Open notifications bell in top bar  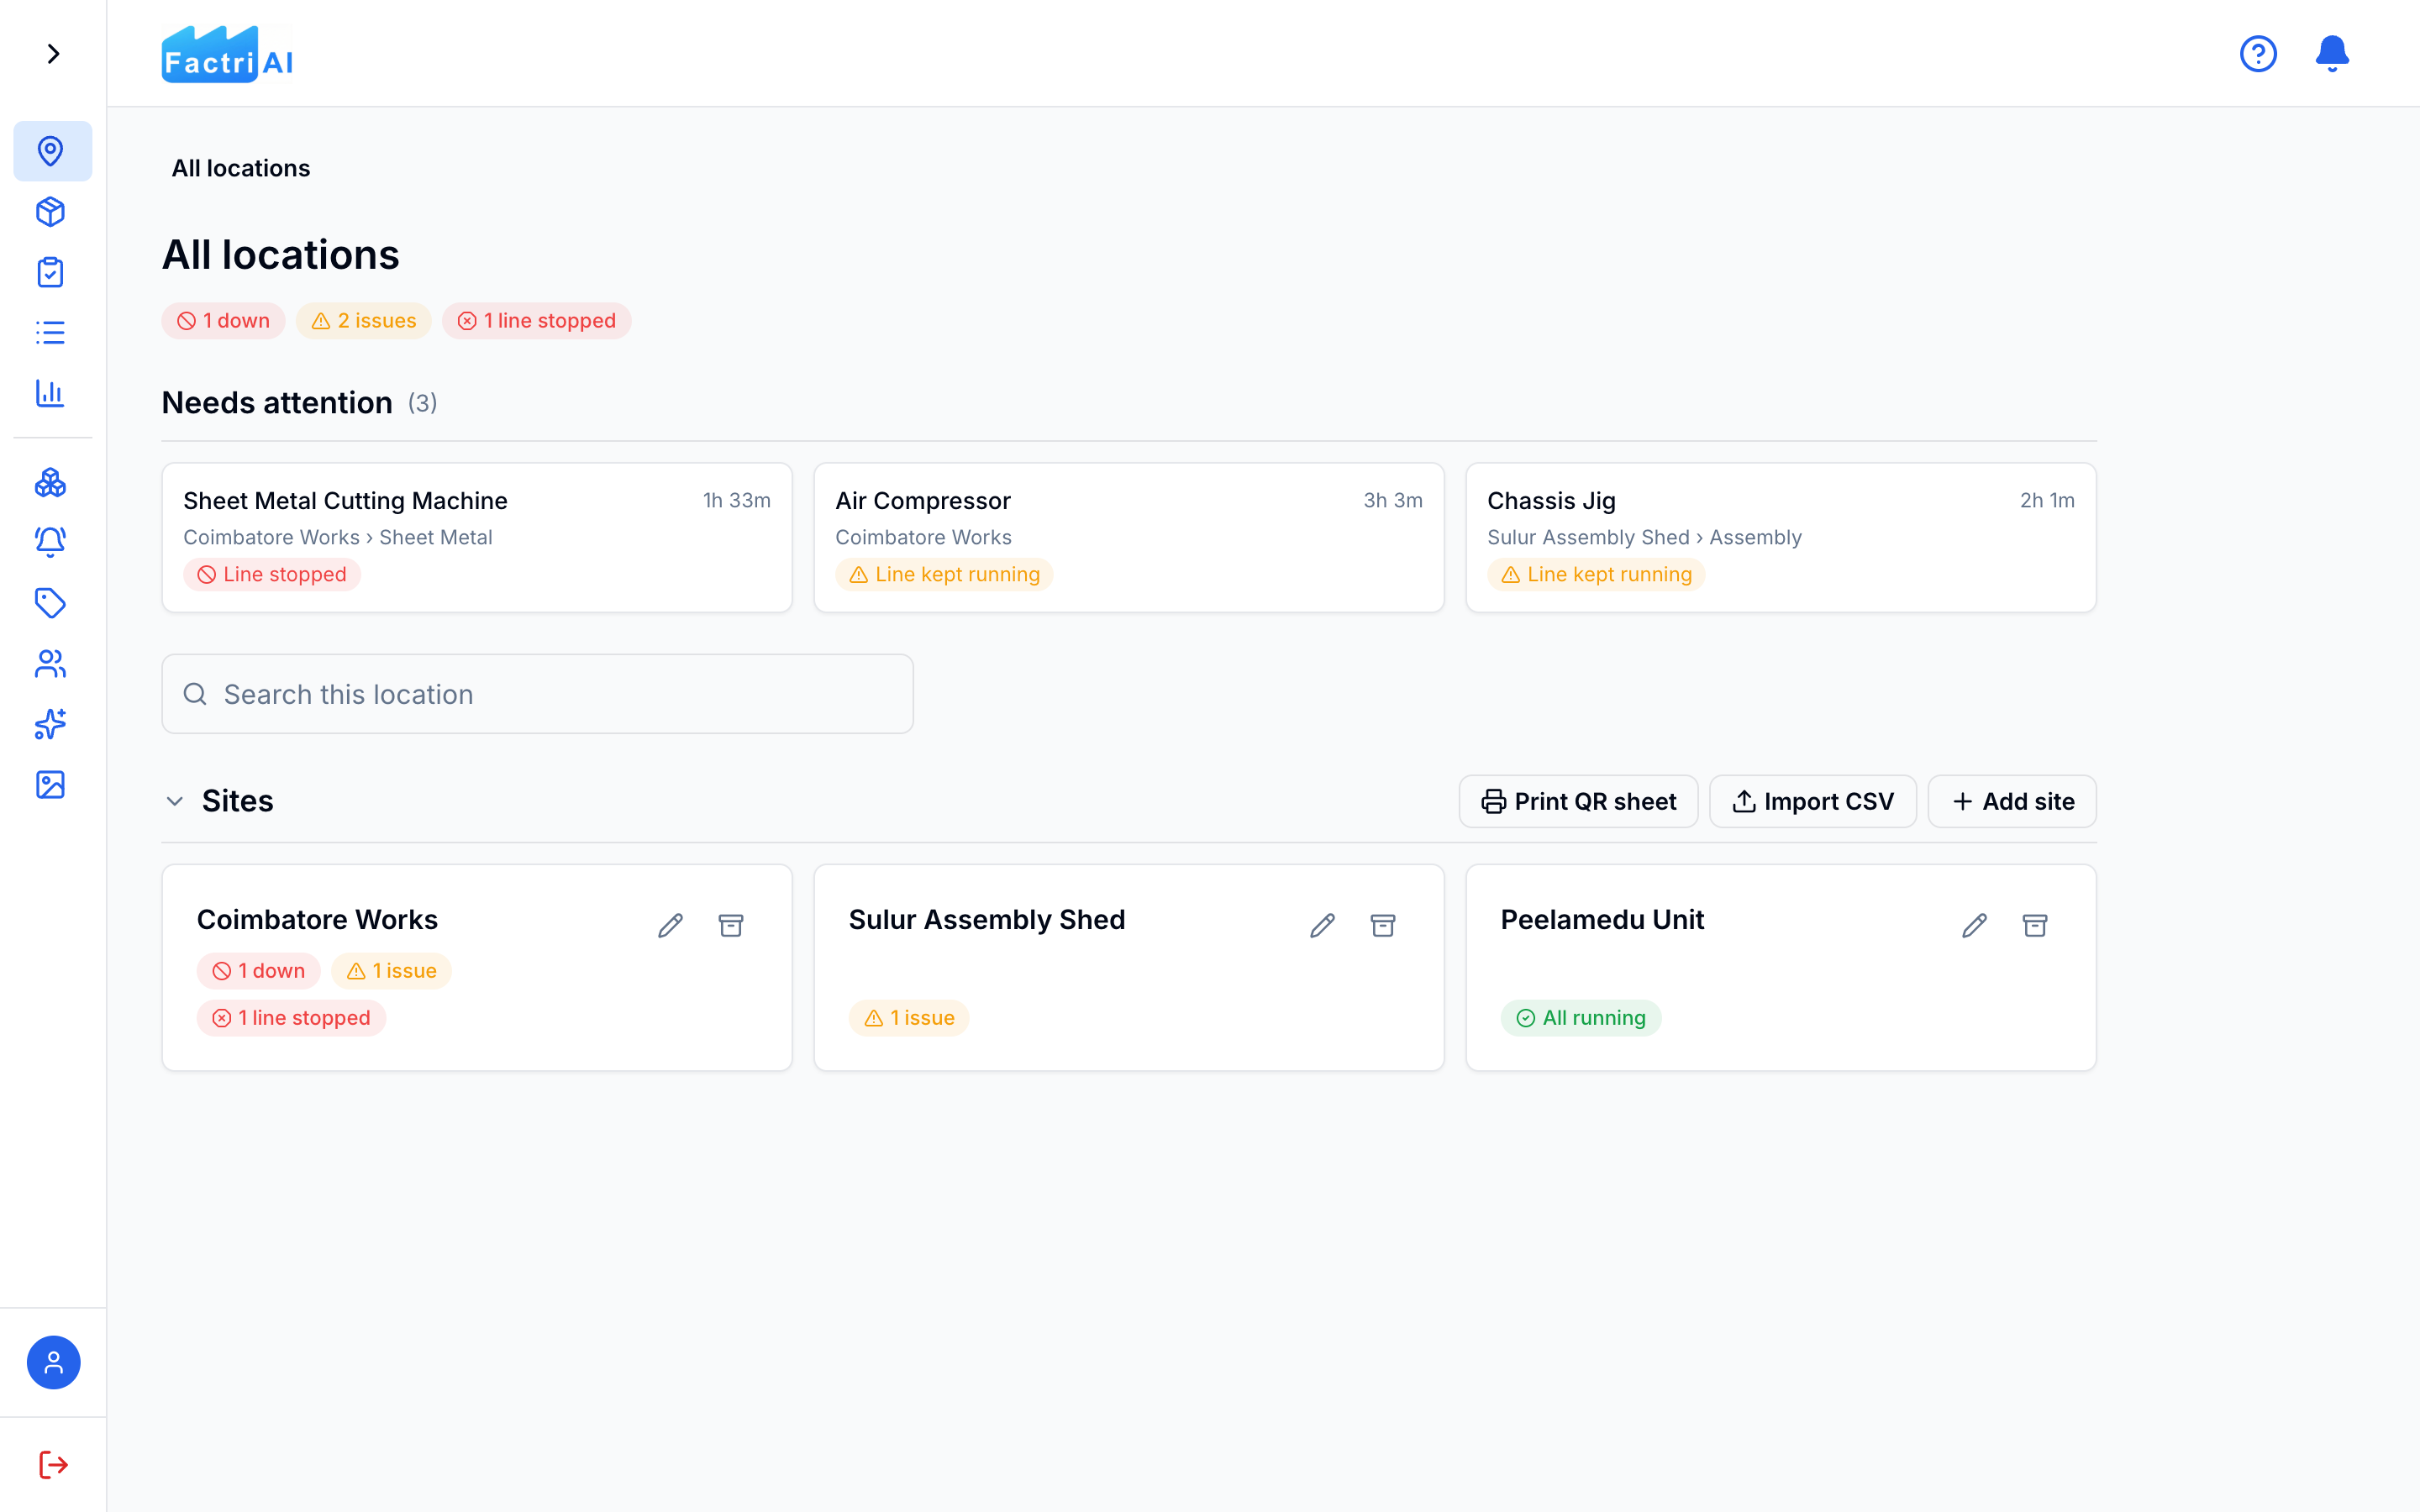tap(2332, 53)
